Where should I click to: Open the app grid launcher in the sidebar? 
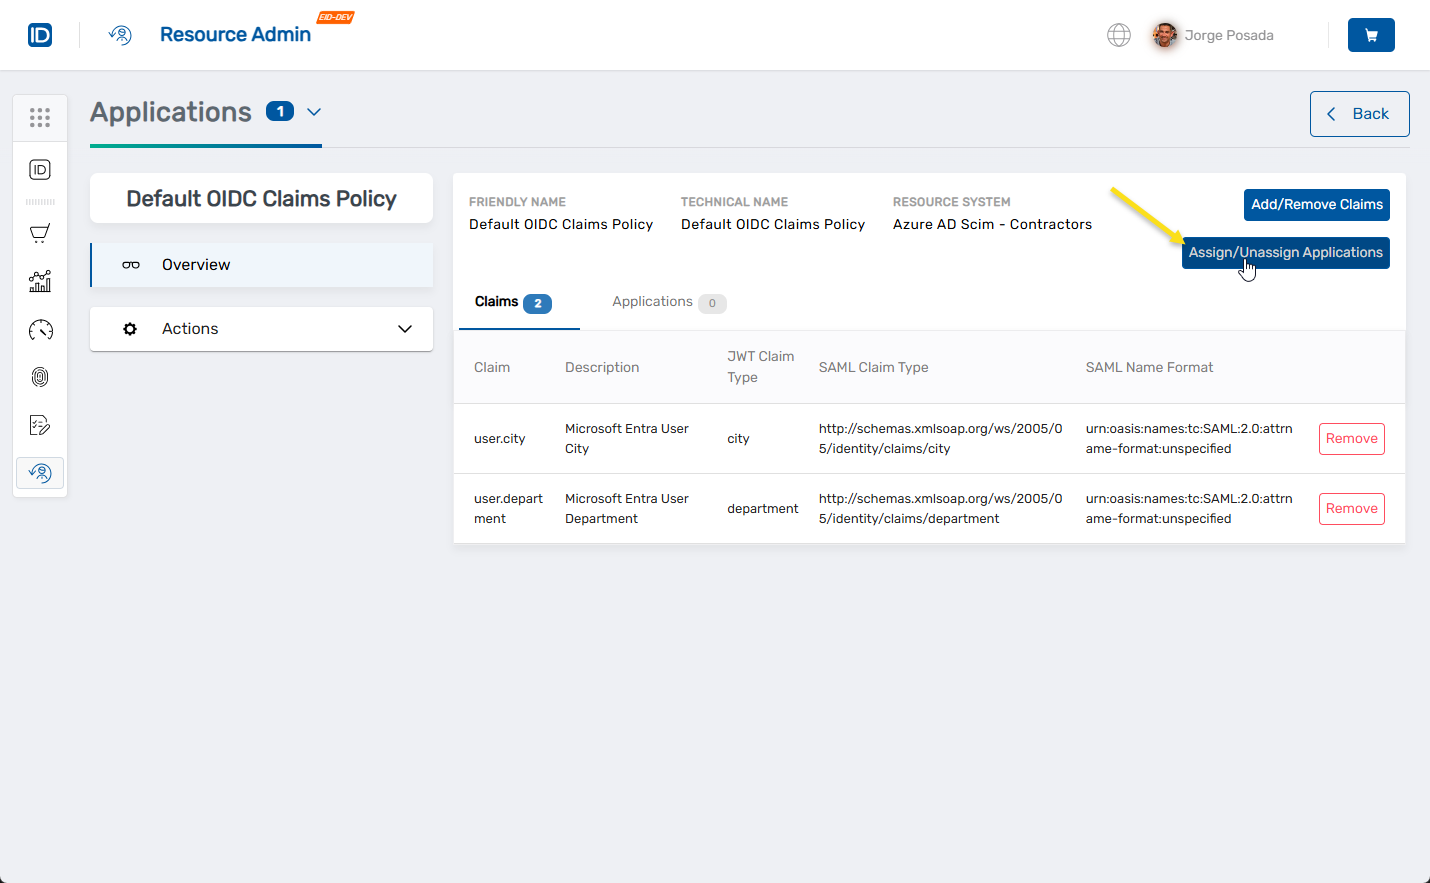[40, 117]
